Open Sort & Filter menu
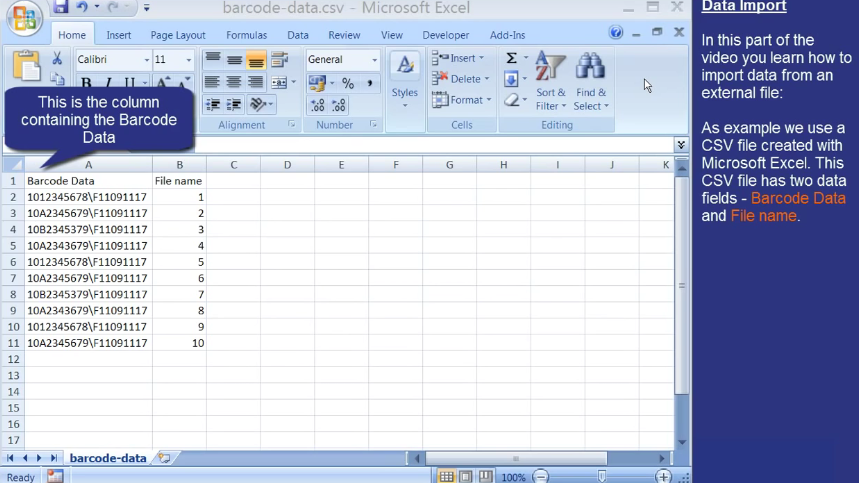This screenshot has width=859, height=483. (551, 82)
